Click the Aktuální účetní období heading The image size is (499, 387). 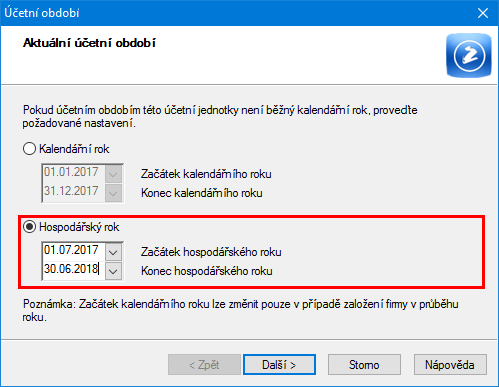coord(89,43)
